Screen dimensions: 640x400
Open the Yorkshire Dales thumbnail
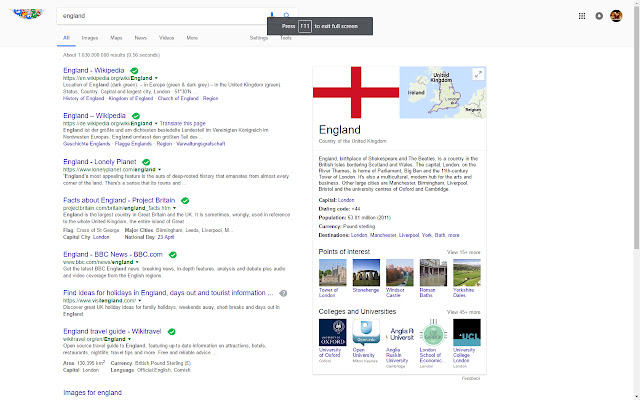point(467,272)
